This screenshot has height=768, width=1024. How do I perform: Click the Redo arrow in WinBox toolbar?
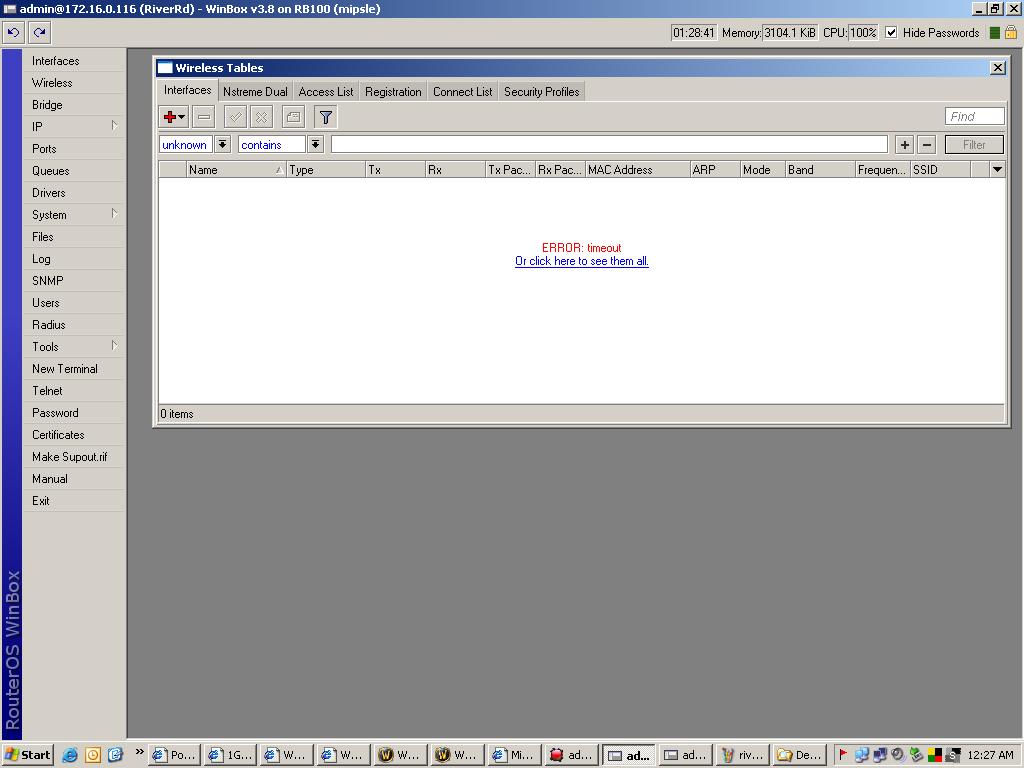[39, 32]
